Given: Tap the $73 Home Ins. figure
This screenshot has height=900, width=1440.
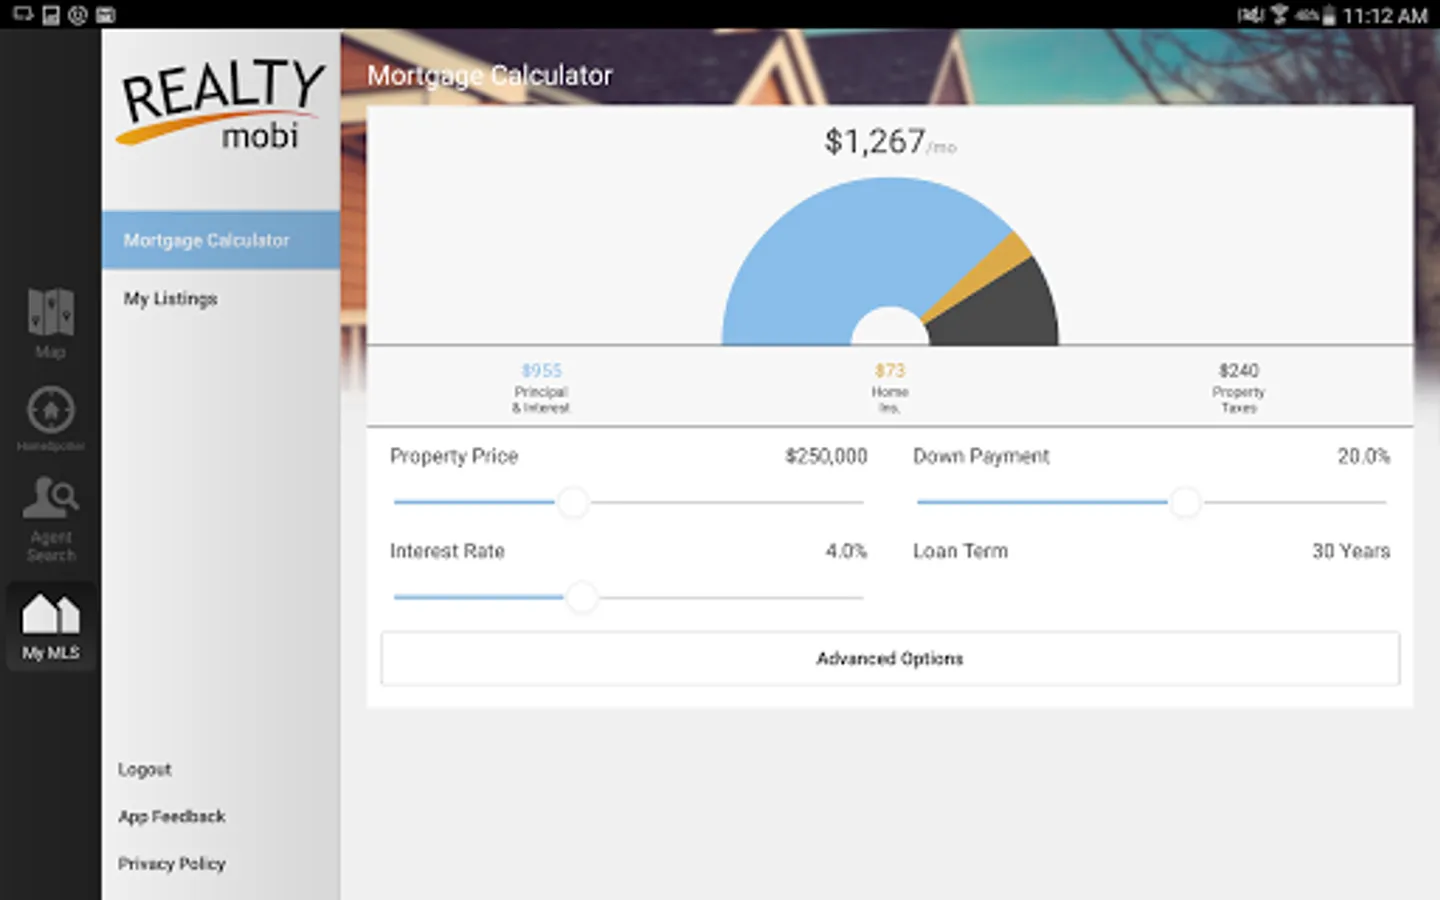Looking at the screenshot, I should pyautogui.click(x=890, y=388).
